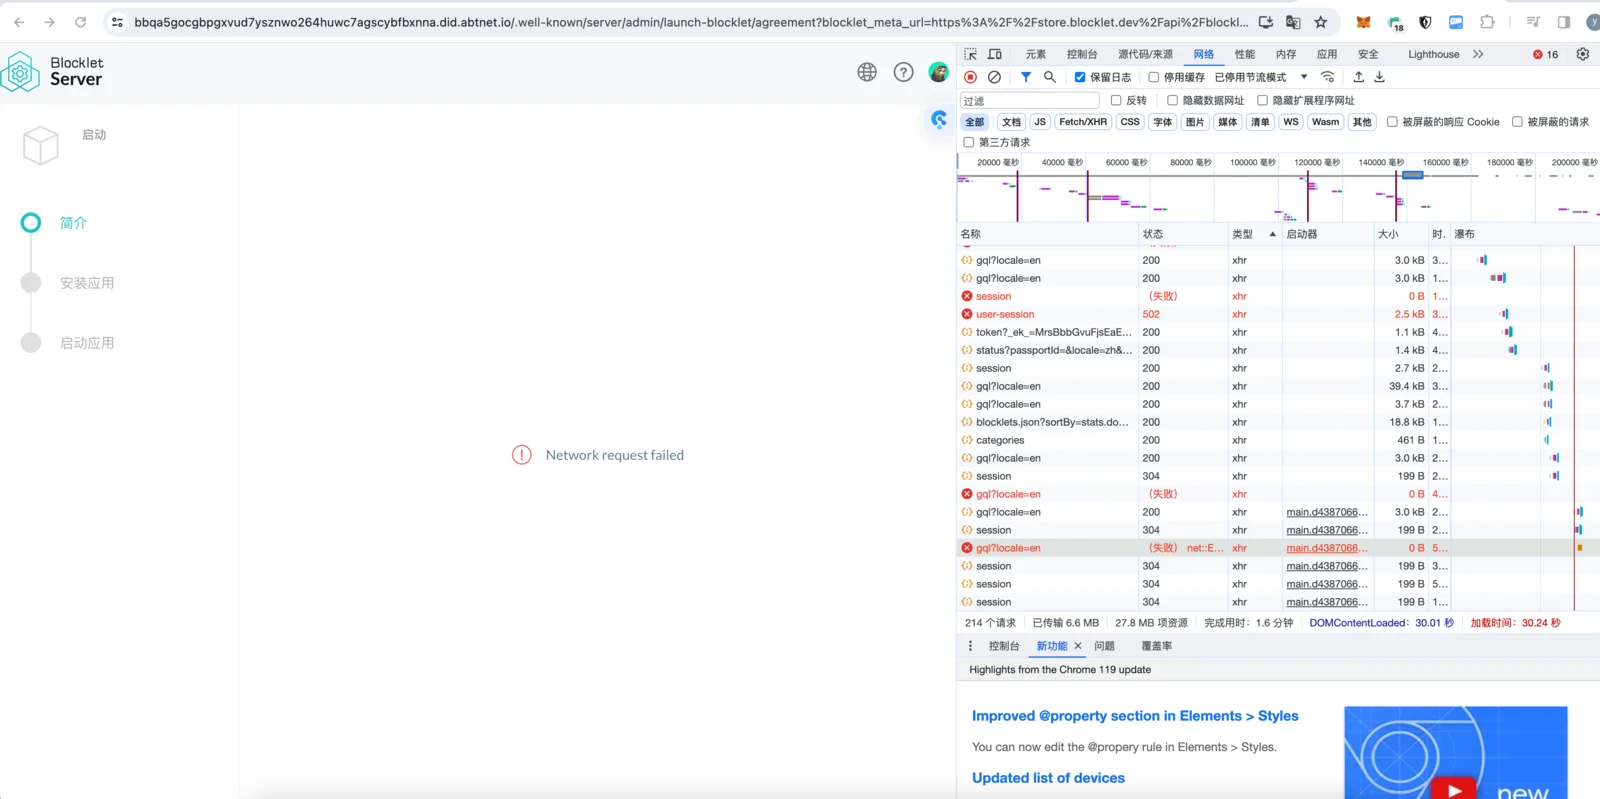Check the 被屏蔽的响应 Cookie checkbox
The image size is (1600, 799).
coord(1392,122)
